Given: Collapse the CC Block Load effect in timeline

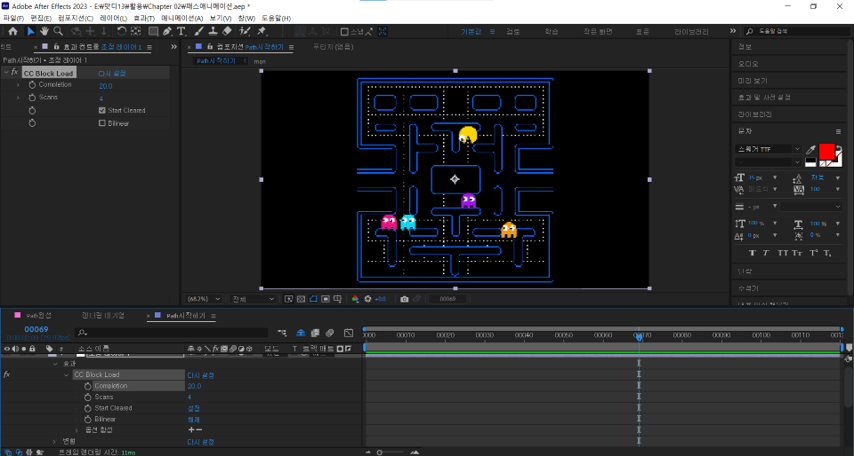Looking at the screenshot, I should [x=66, y=375].
